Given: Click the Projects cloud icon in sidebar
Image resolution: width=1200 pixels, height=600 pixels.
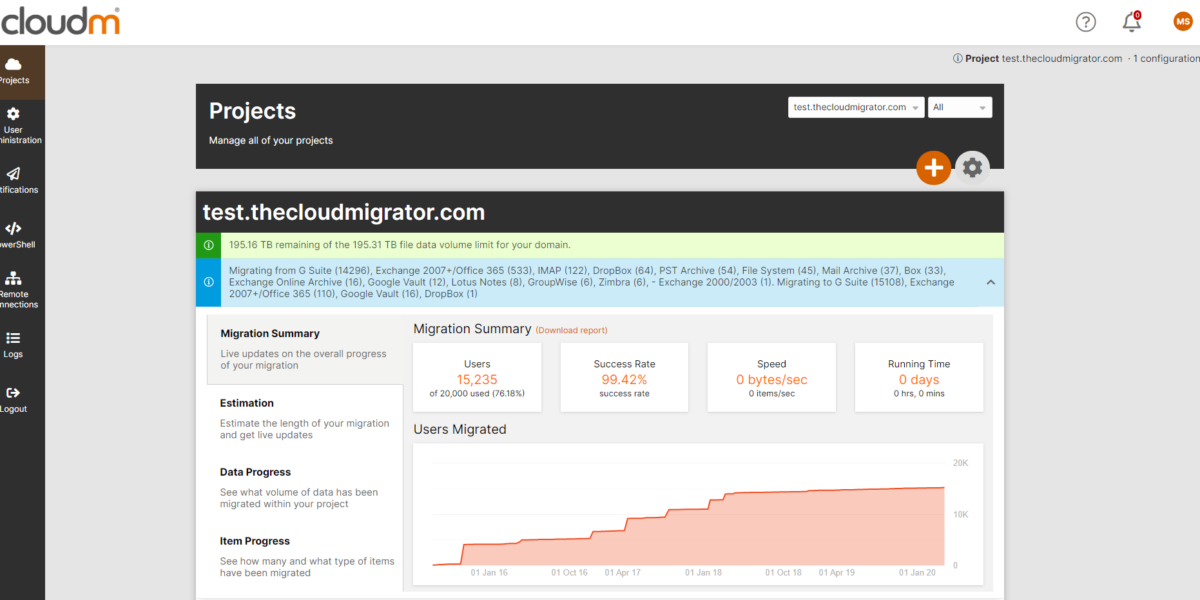Looking at the screenshot, I should [14, 64].
